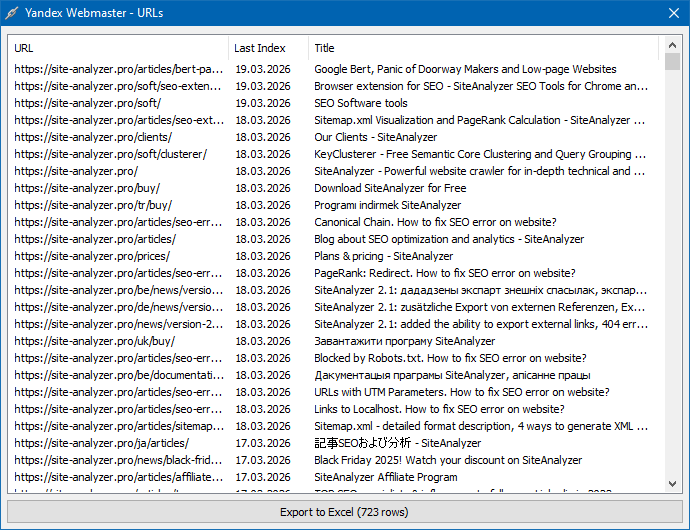Click URL https://site-analyzer.pro/buy/

tap(87, 188)
